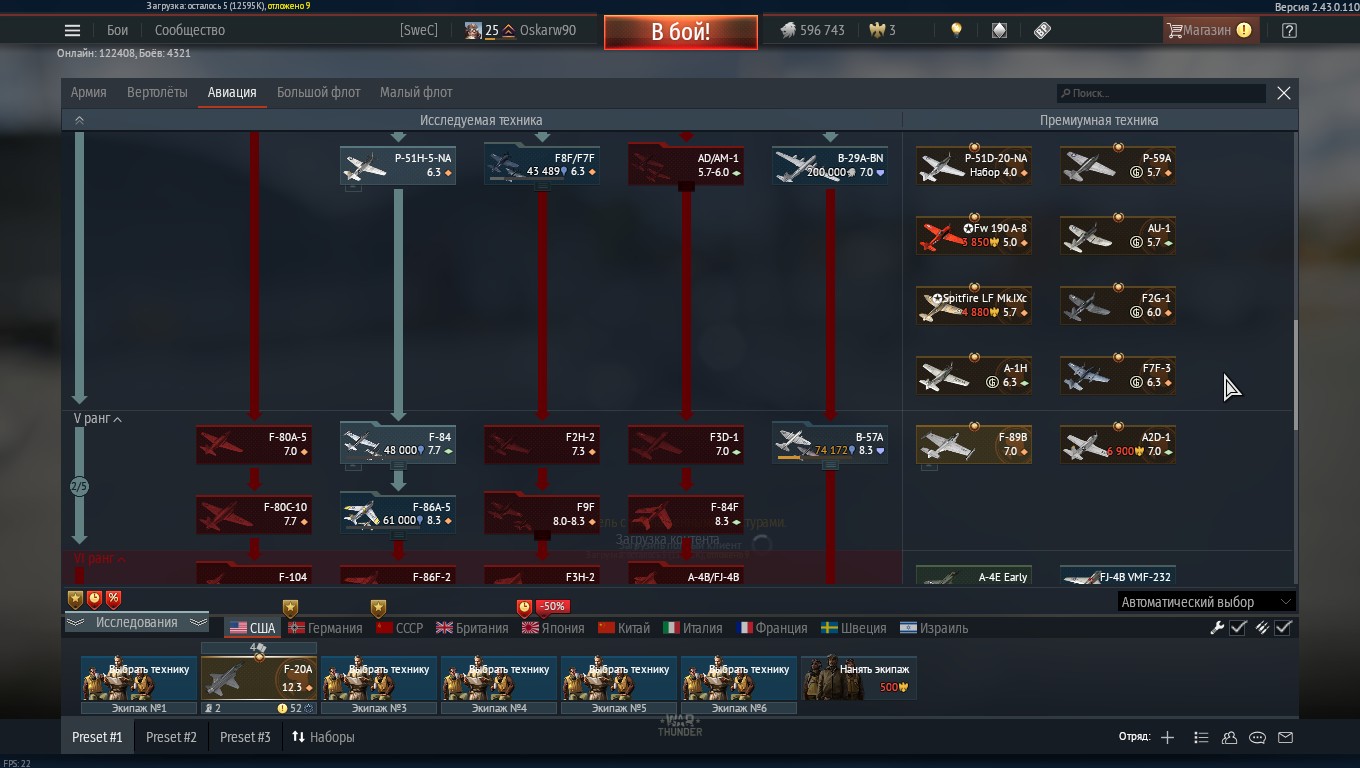Collapse the V ранг section
Screen dimensions: 1360x768
pyautogui.click(x=98, y=419)
